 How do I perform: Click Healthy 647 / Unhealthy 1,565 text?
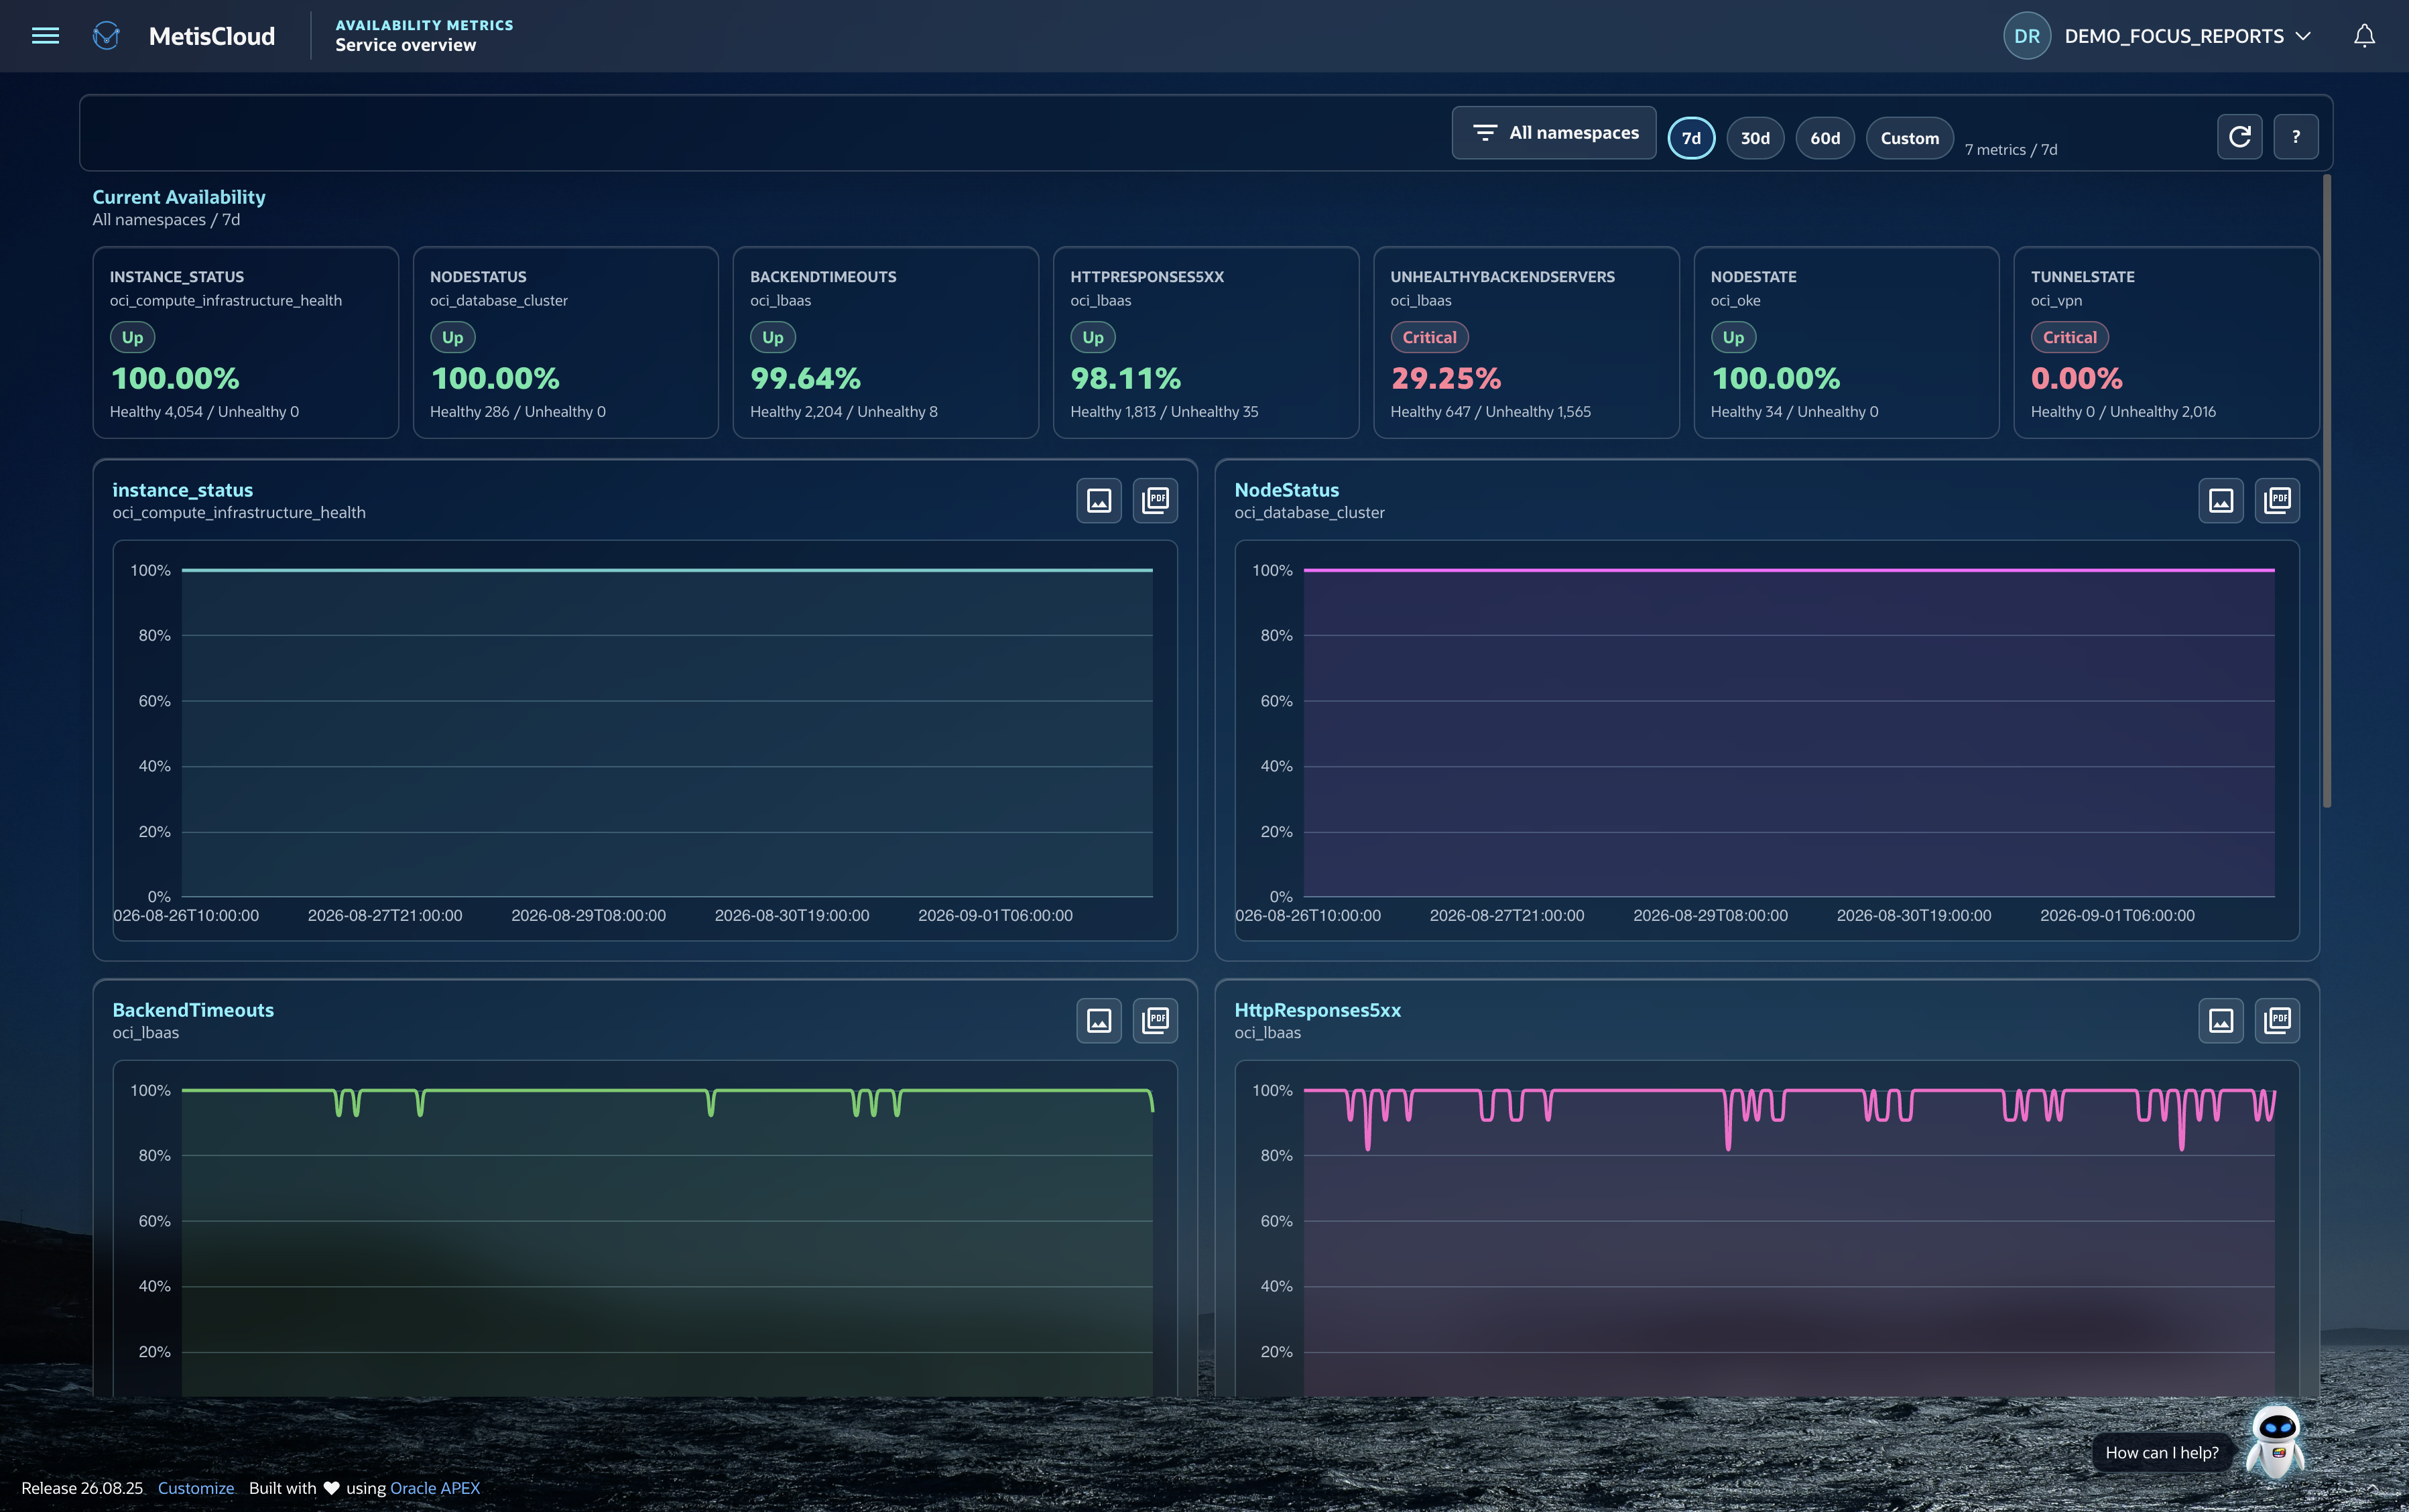[1490, 412]
